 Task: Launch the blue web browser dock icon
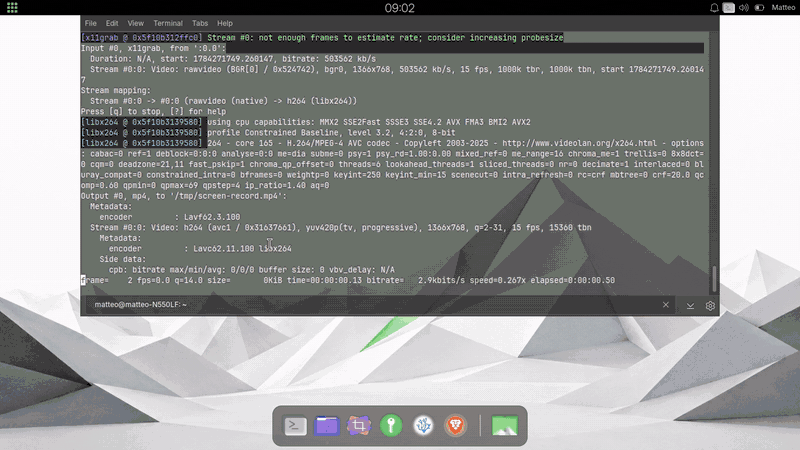click(423, 426)
